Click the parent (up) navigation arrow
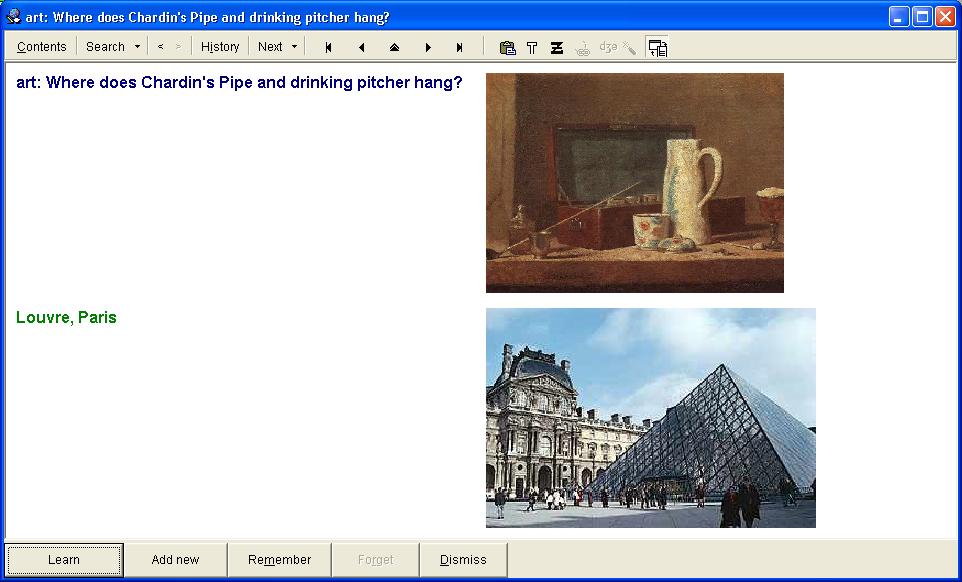The height and width of the screenshot is (582, 962). [x=394, y=47]
